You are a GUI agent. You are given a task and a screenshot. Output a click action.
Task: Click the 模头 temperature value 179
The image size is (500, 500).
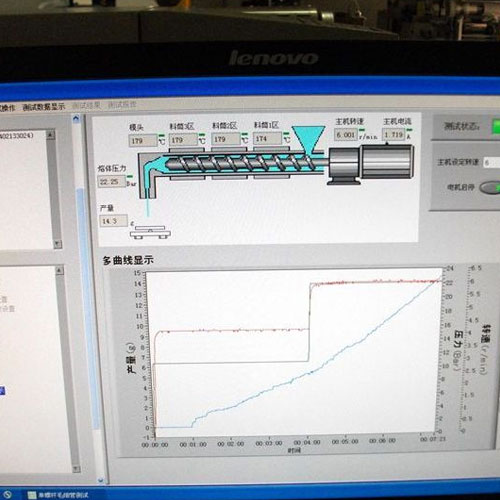coord(142,141)
